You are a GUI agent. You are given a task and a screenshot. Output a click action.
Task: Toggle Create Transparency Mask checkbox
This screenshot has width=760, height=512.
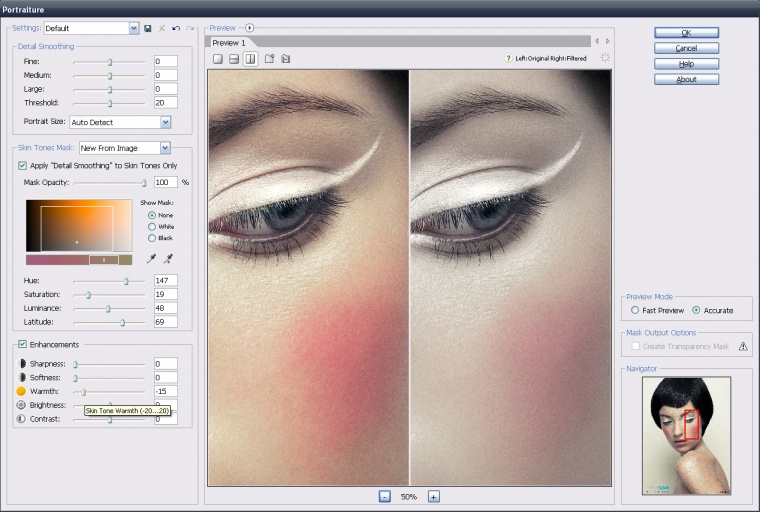635,346
